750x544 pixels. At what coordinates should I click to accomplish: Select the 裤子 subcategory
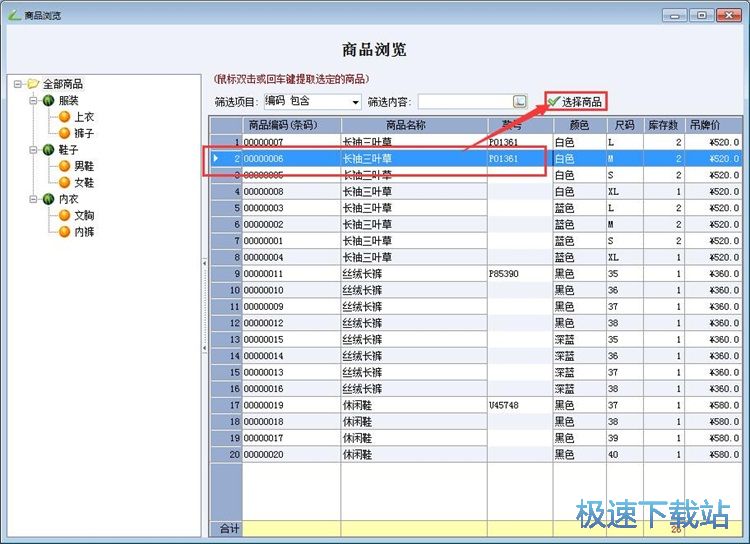click(84, 133)
